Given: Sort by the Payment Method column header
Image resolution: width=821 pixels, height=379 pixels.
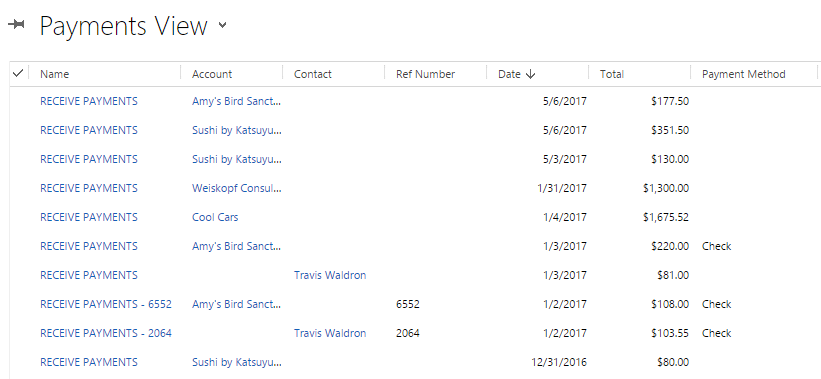Looking at the screenshot, I should point(744,74).
